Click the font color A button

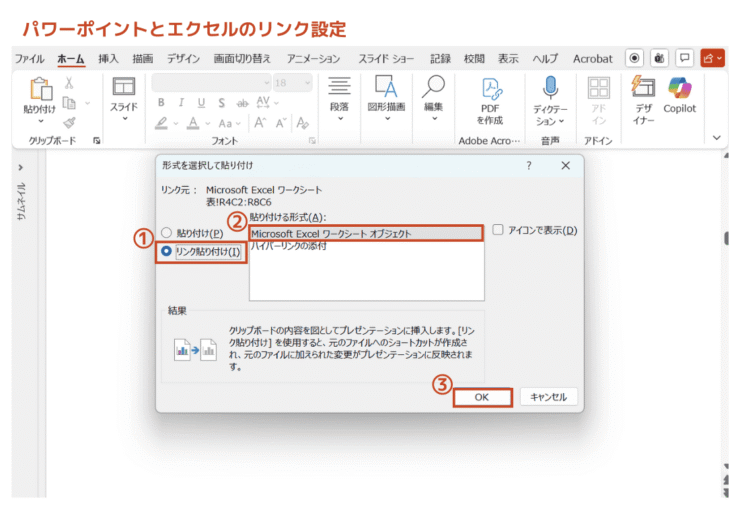(x=193, y=123)
